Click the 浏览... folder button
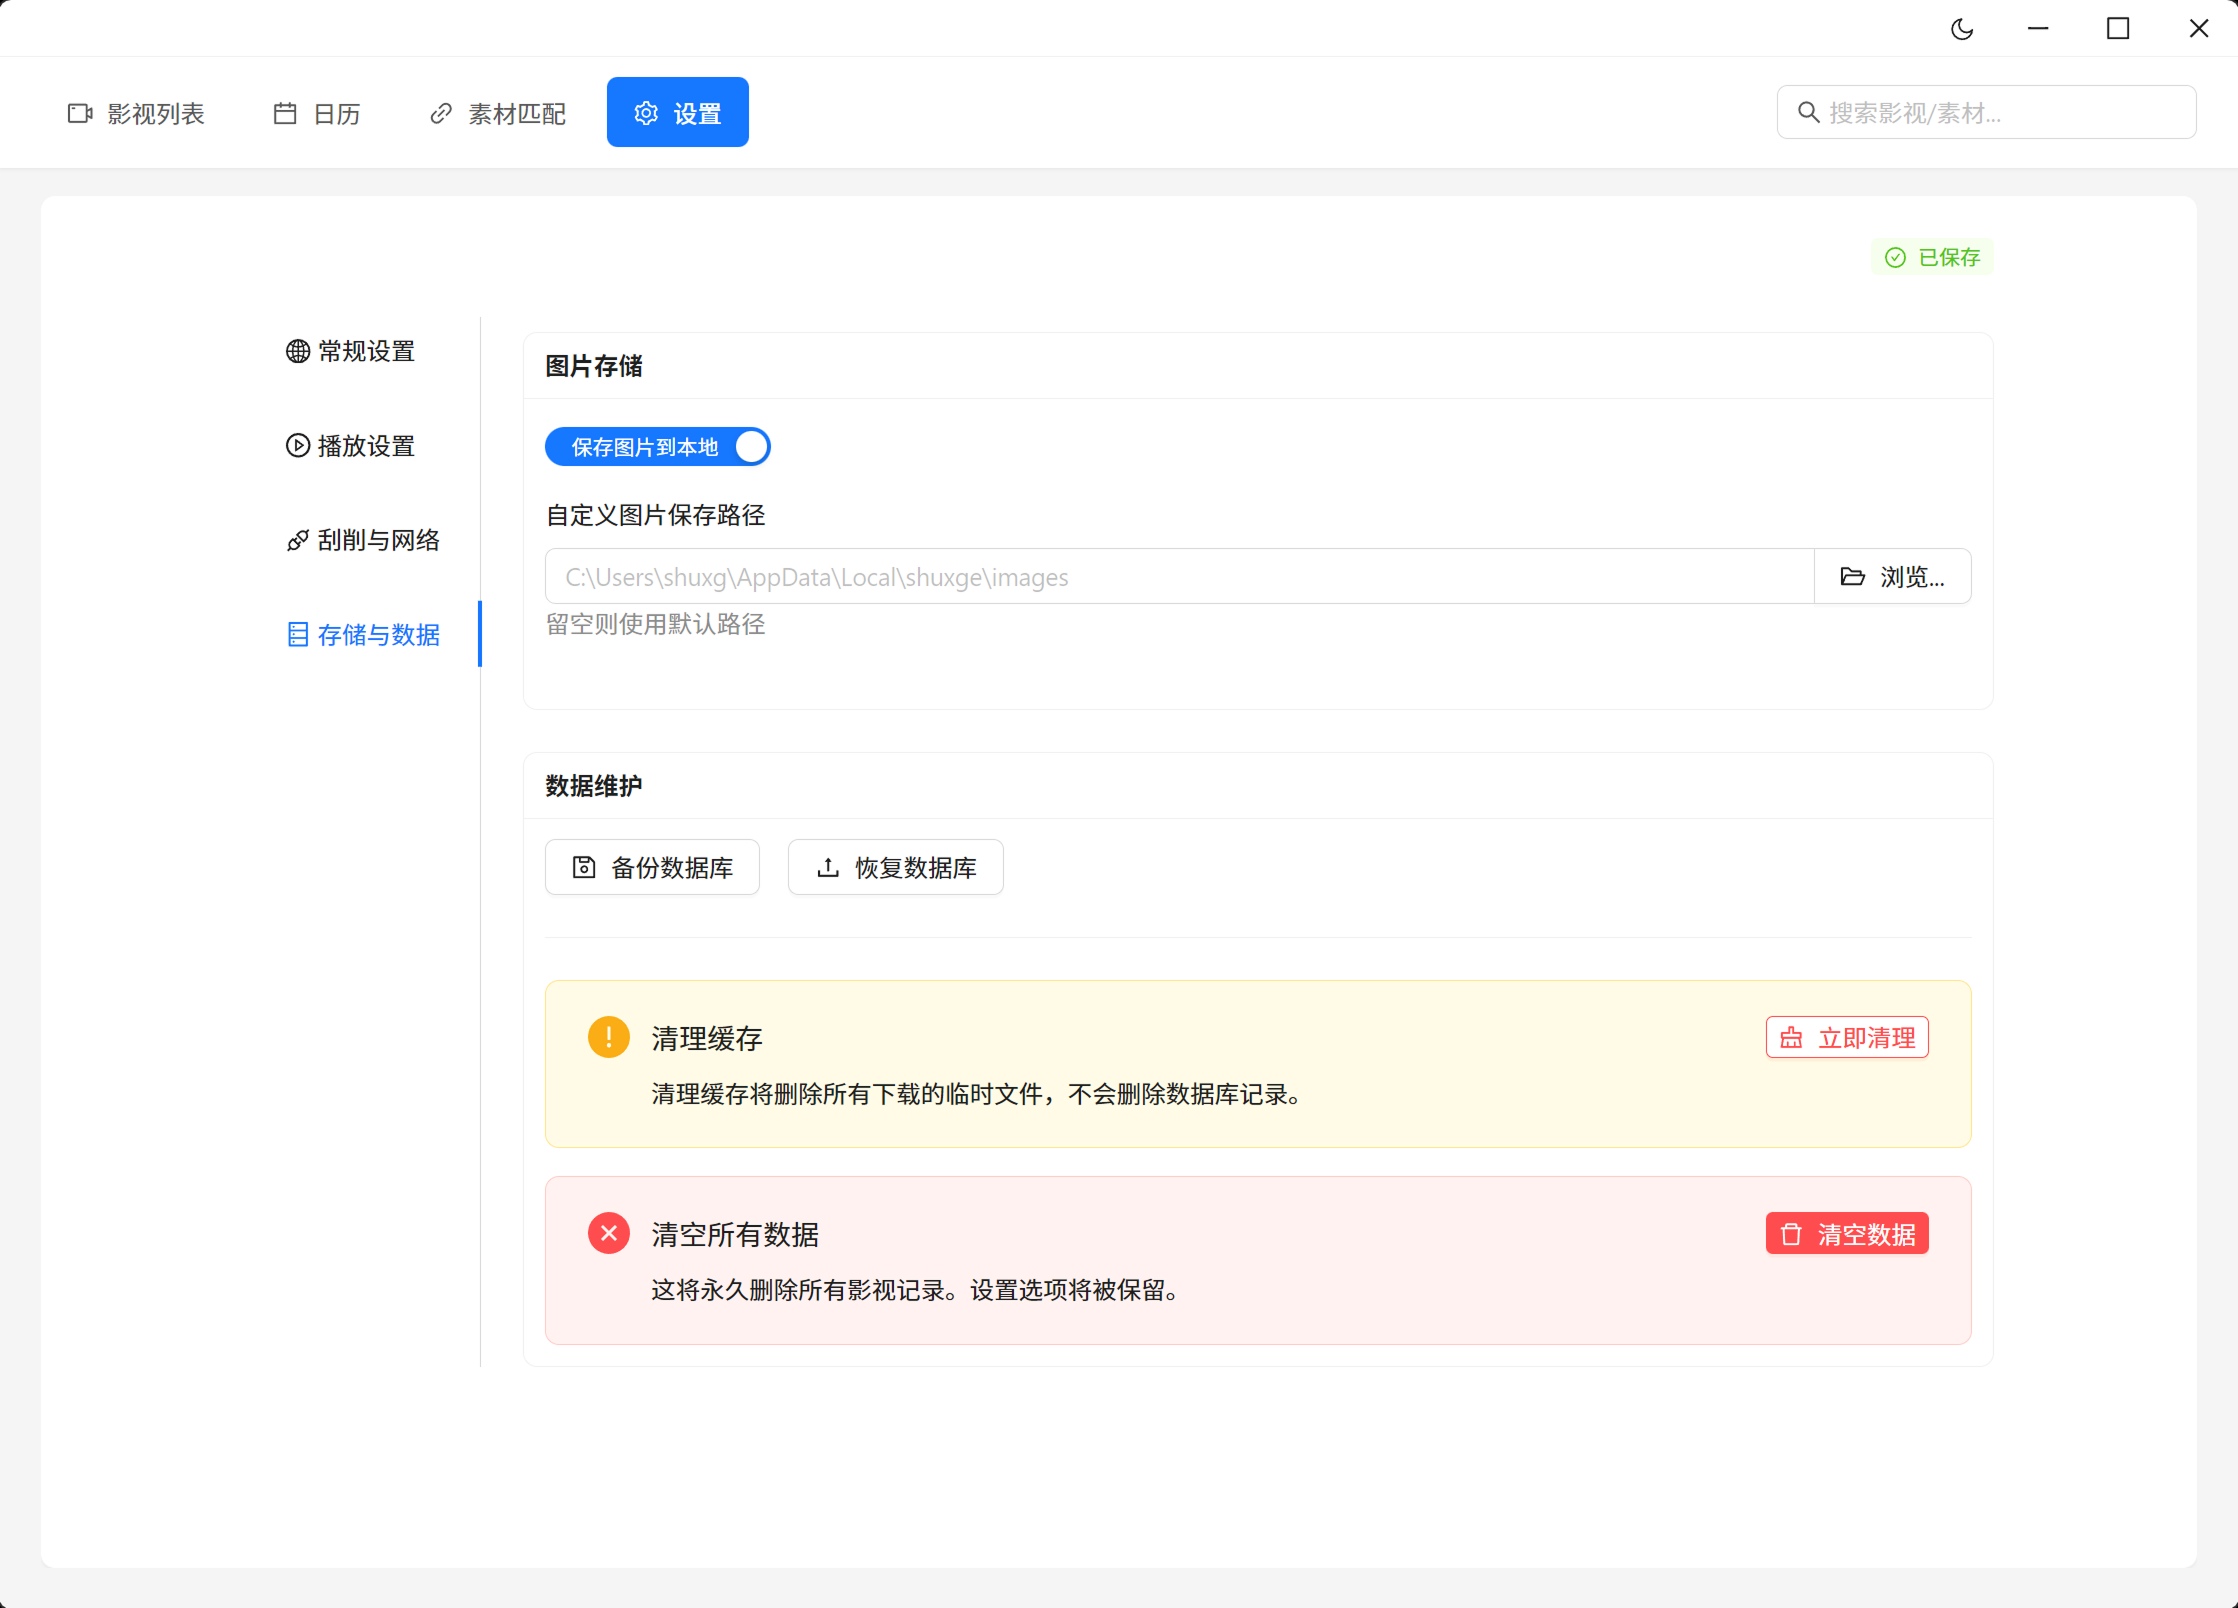2238x1608 pixels. point(1892,576)
